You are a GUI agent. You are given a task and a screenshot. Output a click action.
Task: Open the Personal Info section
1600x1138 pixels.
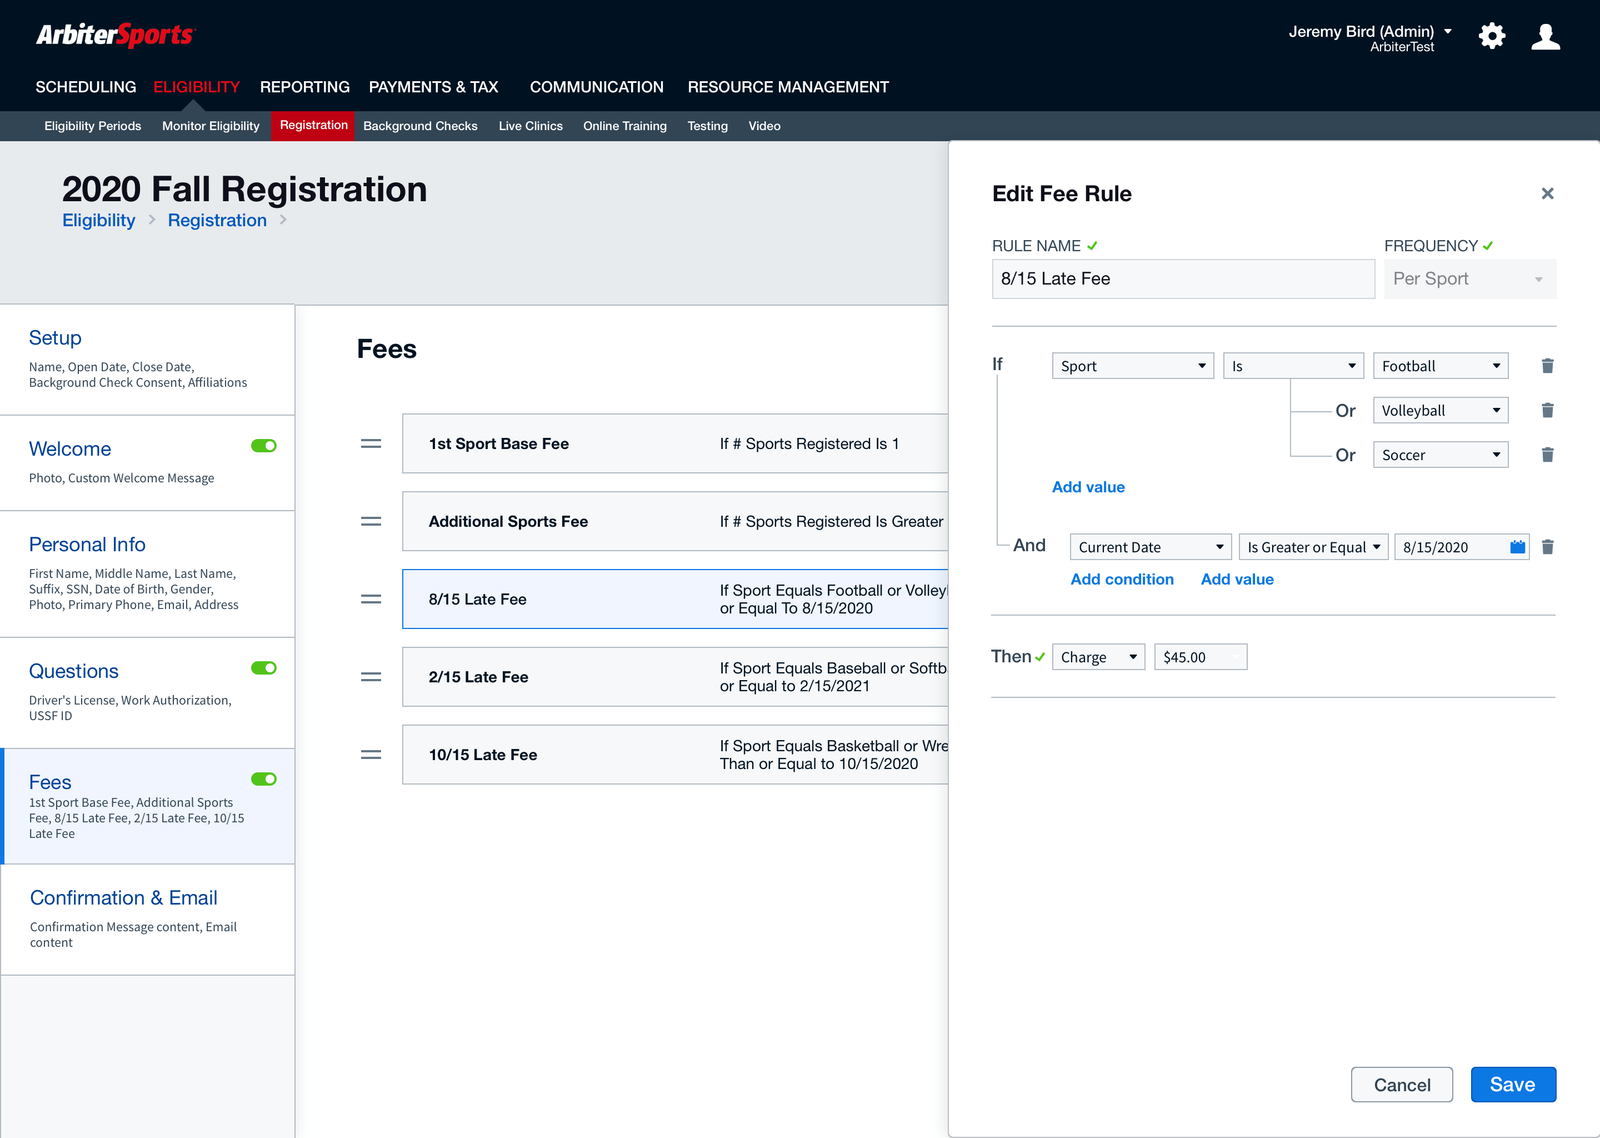point(147,574)
